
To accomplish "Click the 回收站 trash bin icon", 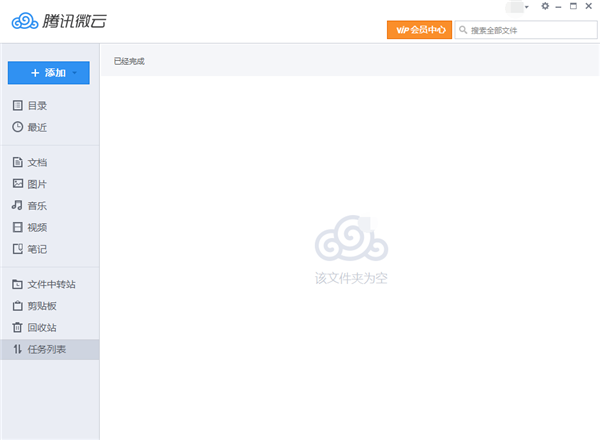I will coord(18,328).
